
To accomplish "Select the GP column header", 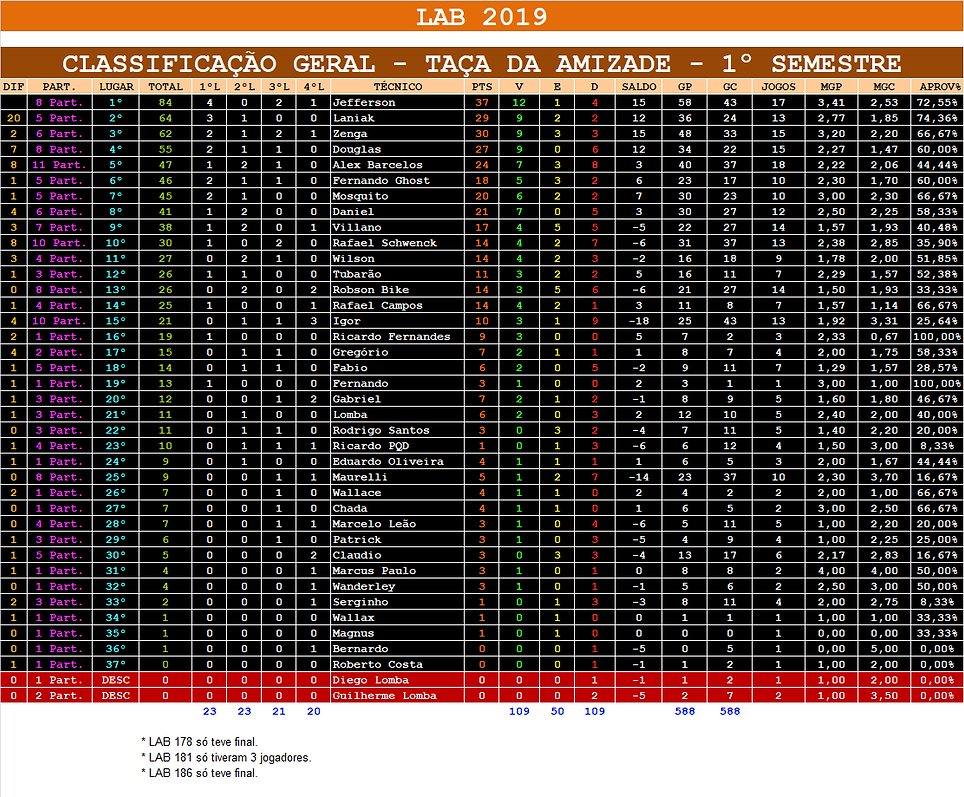I will tap(684, 87).
